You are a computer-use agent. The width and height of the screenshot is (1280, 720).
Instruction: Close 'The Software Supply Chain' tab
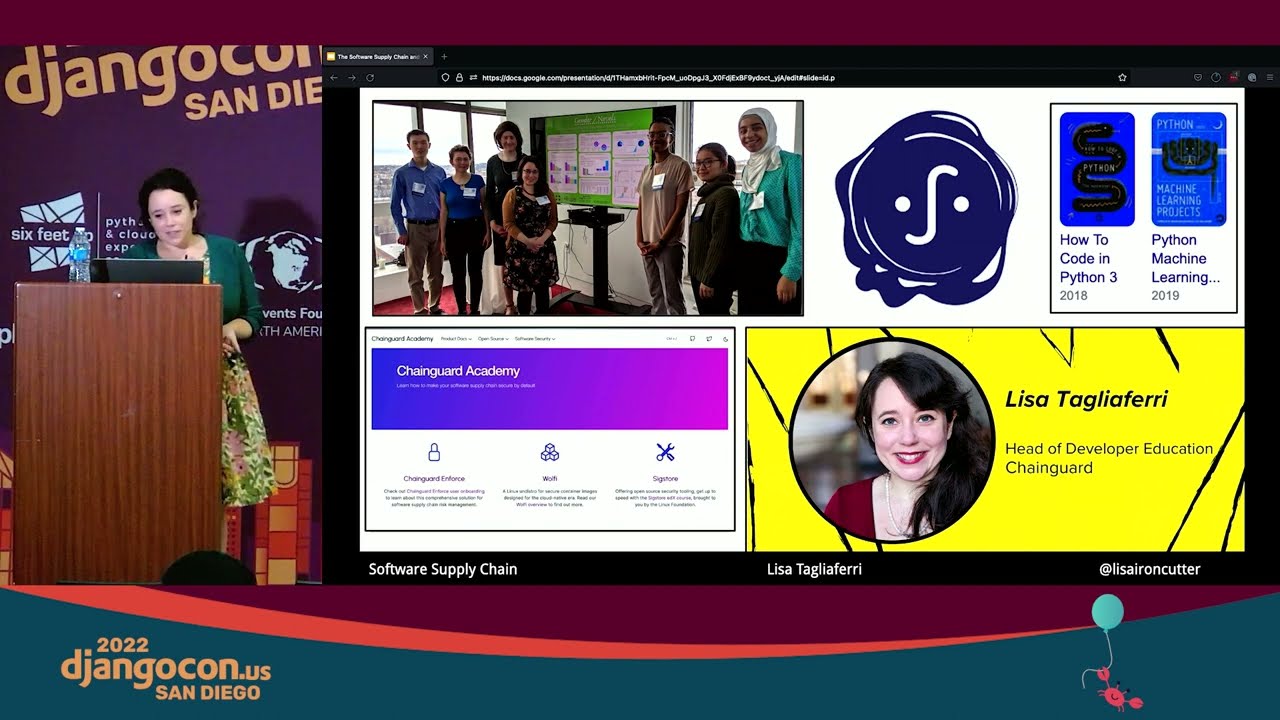(x=425, y=56)
